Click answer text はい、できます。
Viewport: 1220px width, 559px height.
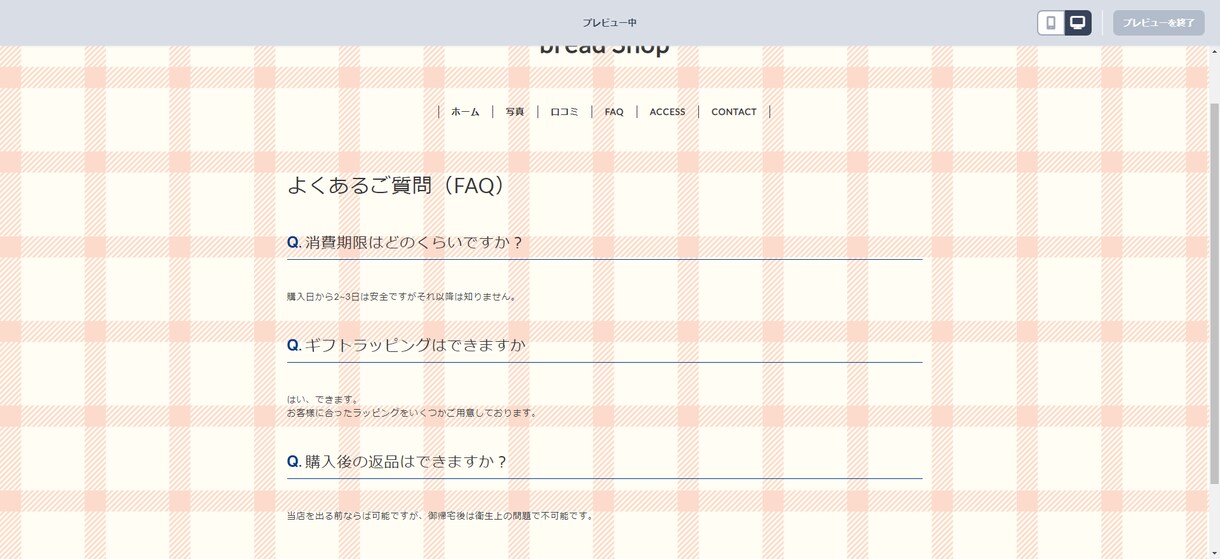click(324, 399)
